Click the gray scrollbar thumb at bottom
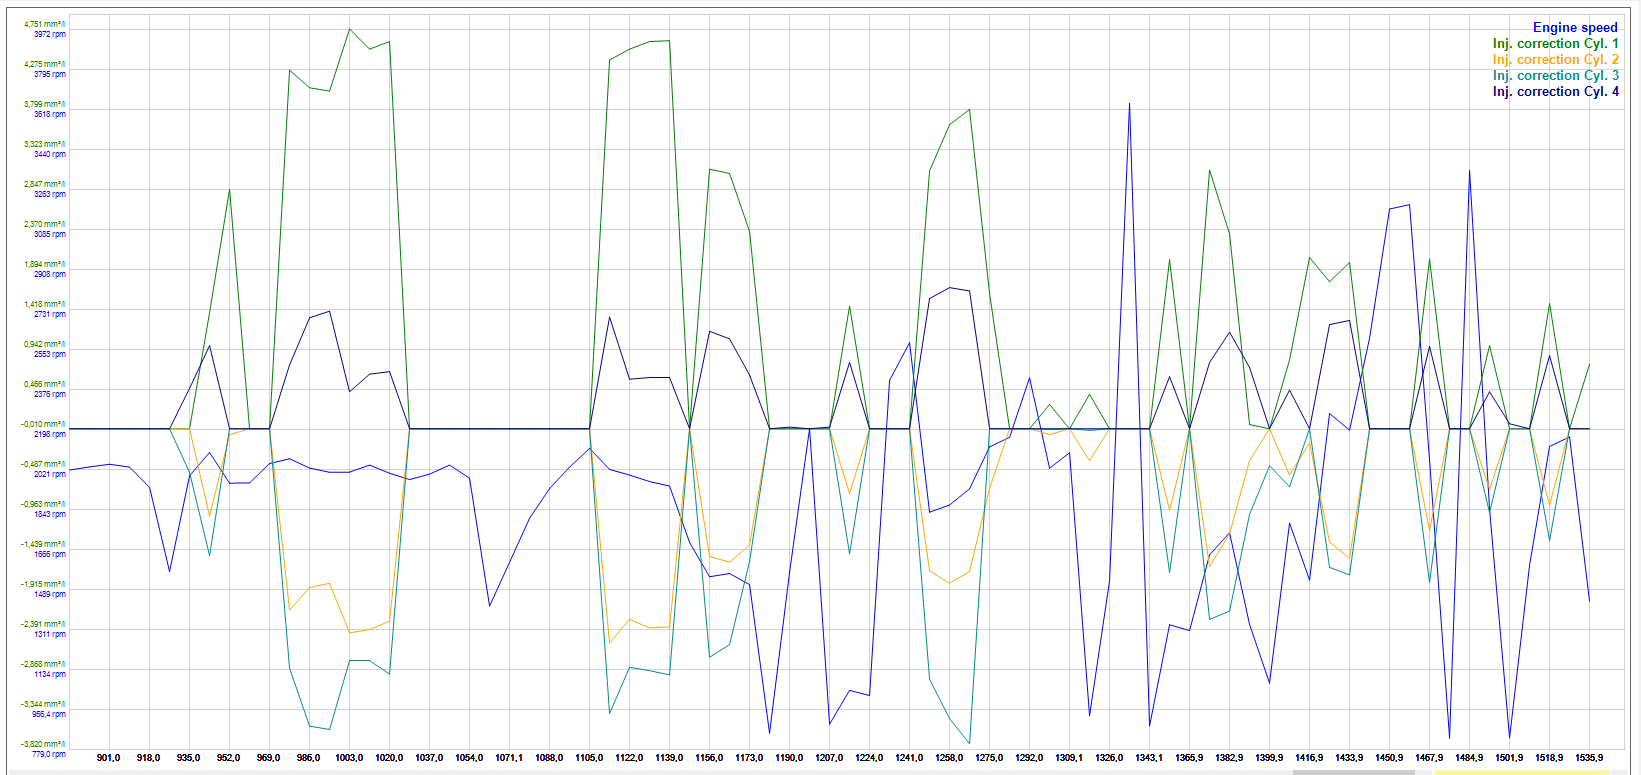The height and width of the screenshot is (775, 1641). (x=1352, y=772)
